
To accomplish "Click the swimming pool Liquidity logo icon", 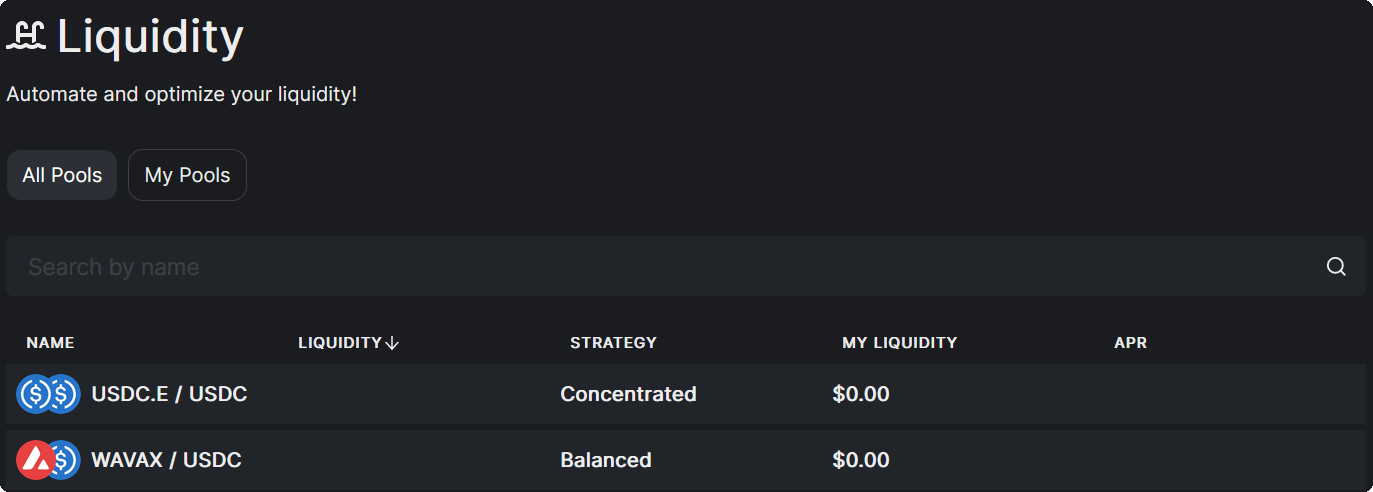I will click(26, 36).
